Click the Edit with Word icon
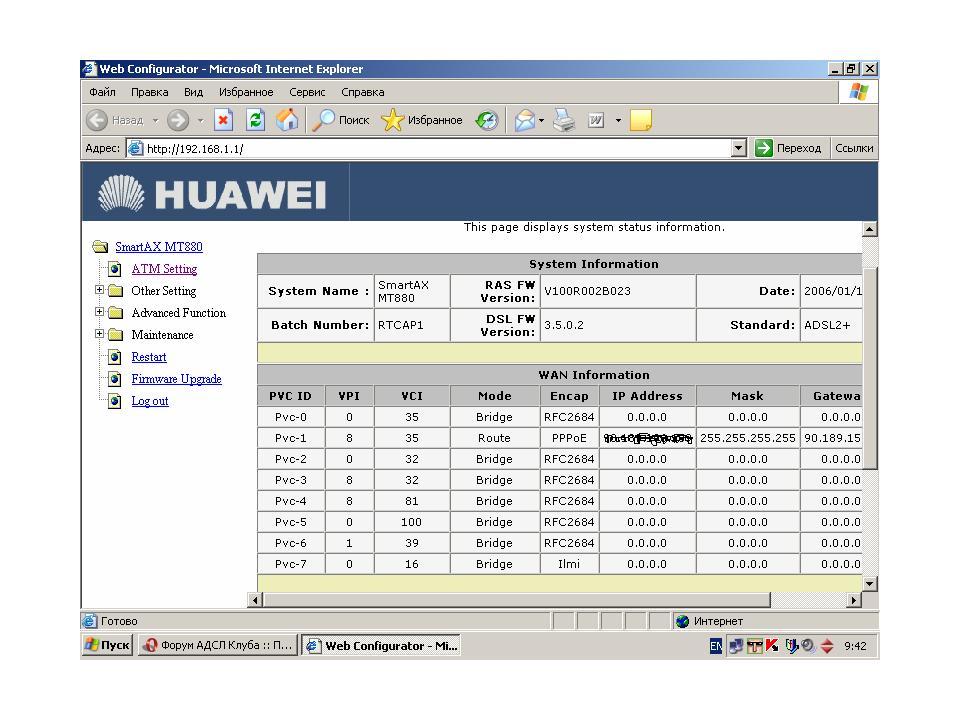Image resolution: width=960 pixels, height=720 pixels. (x=596, y=121)
